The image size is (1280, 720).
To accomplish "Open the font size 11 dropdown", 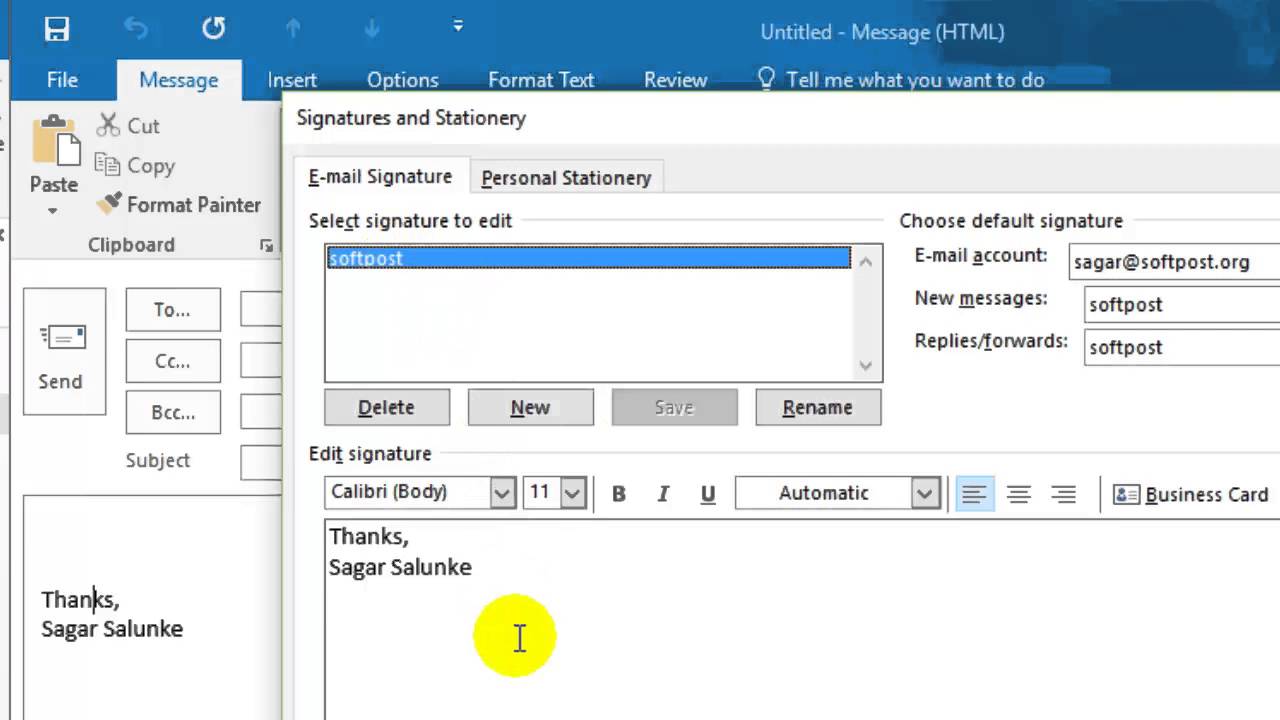I will 572,492.
